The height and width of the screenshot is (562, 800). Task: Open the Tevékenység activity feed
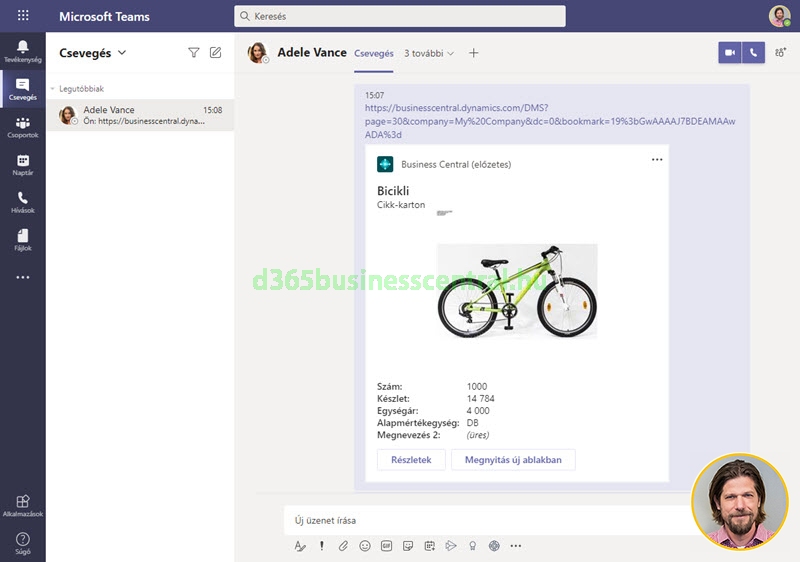(x=22, y=50)
